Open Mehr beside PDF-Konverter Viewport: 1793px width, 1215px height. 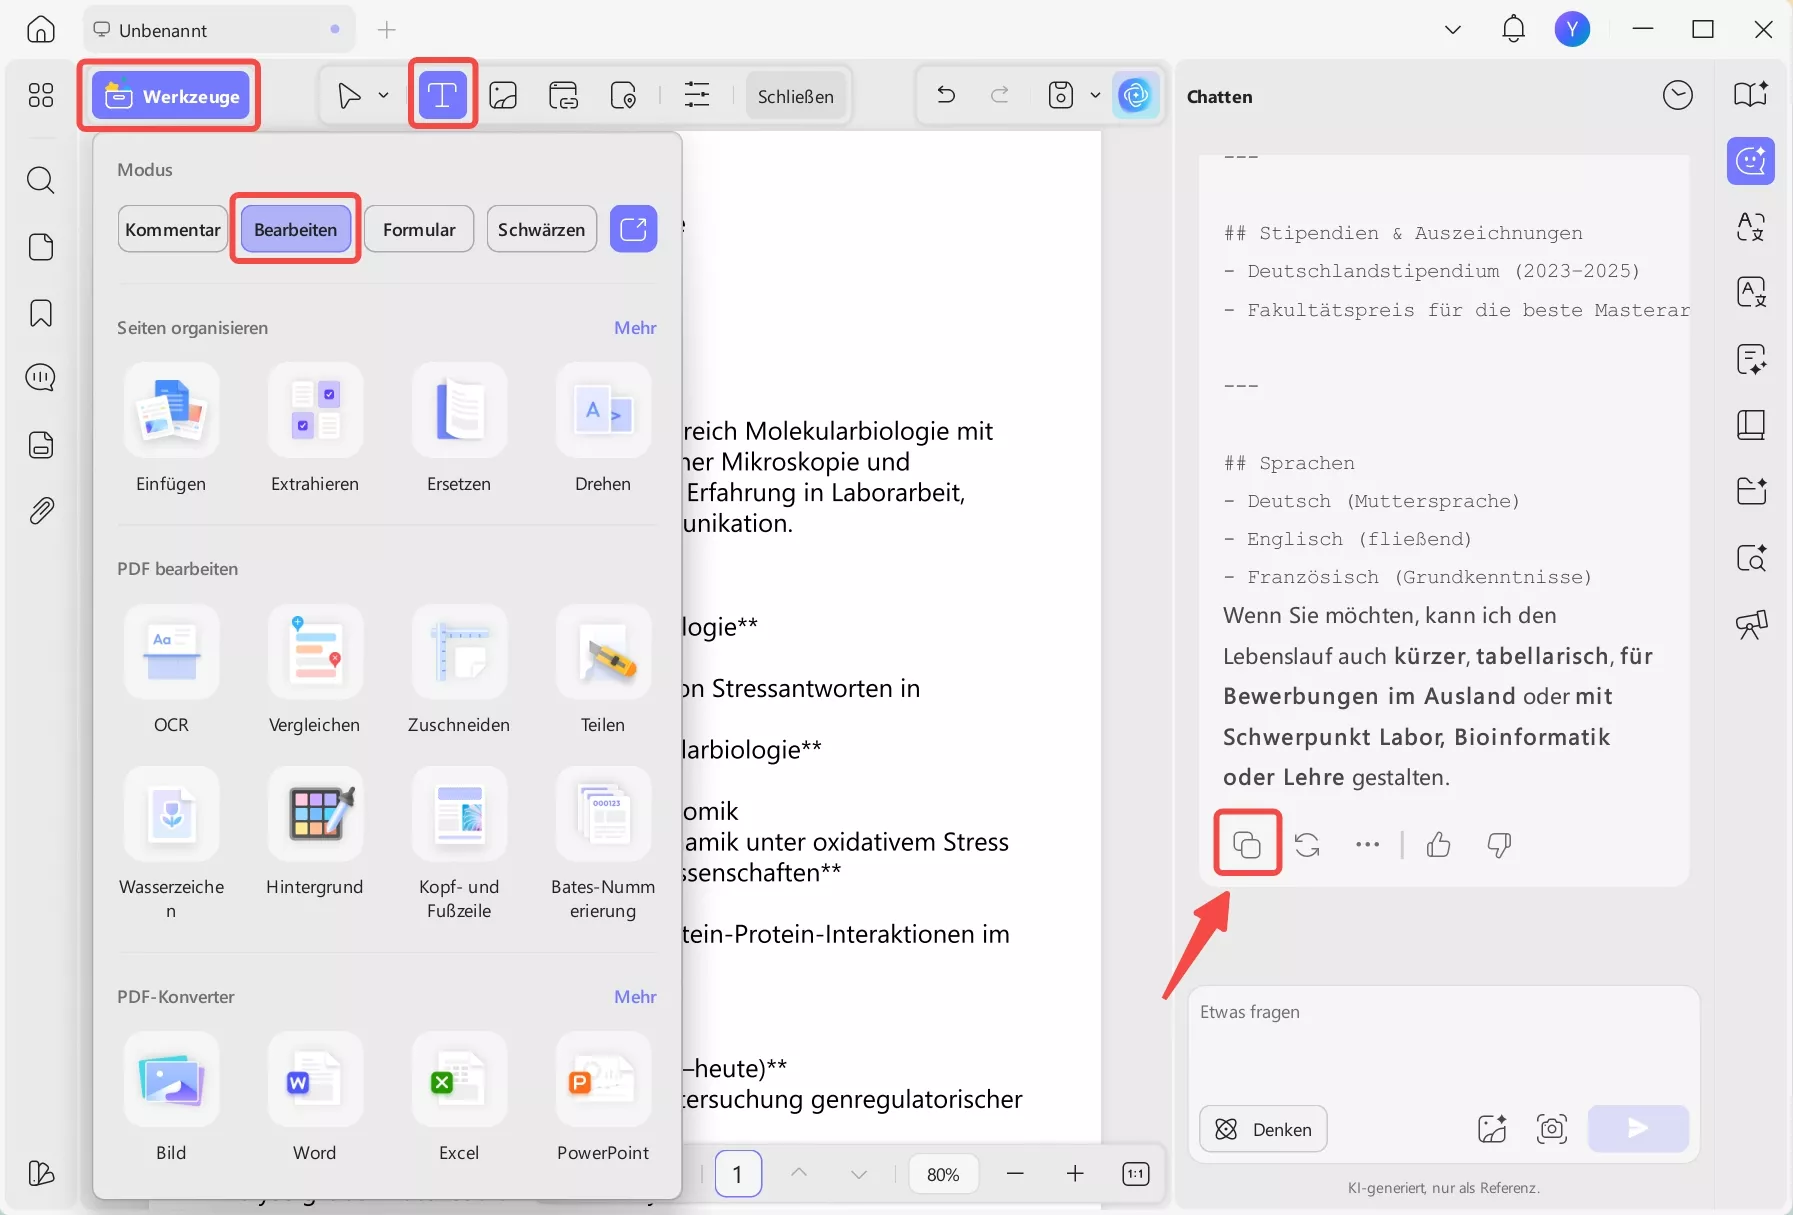pyautogui.click(x=635, y=996)
